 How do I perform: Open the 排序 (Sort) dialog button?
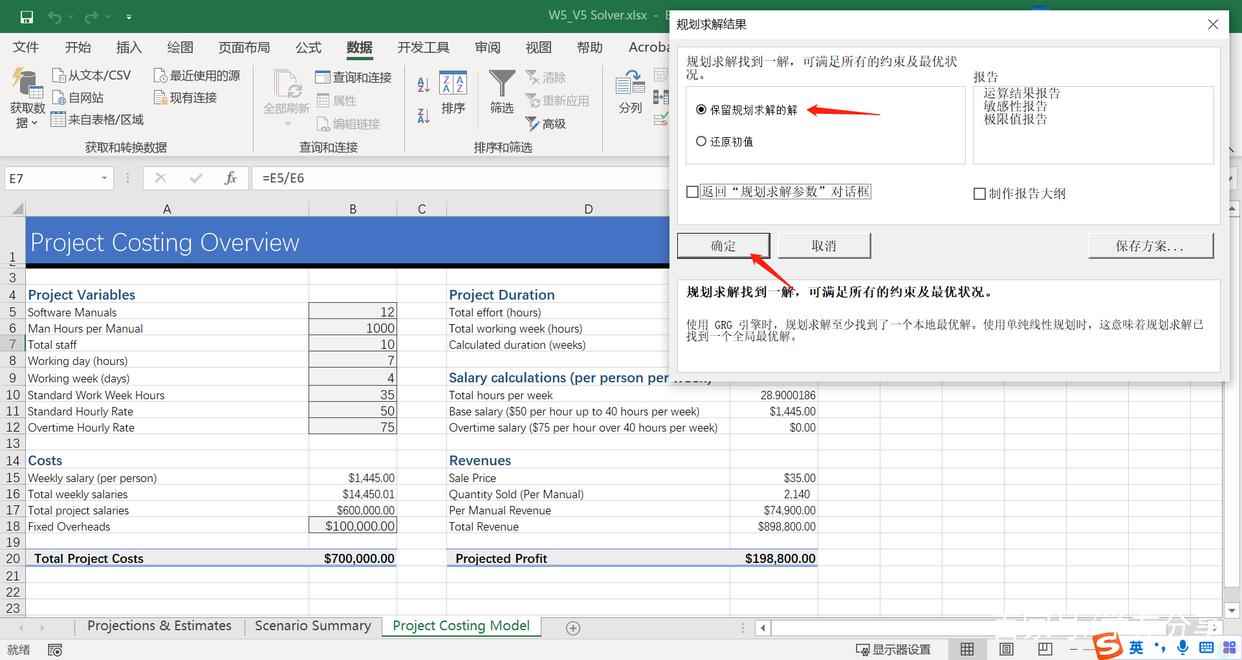[x=453, y=93]
